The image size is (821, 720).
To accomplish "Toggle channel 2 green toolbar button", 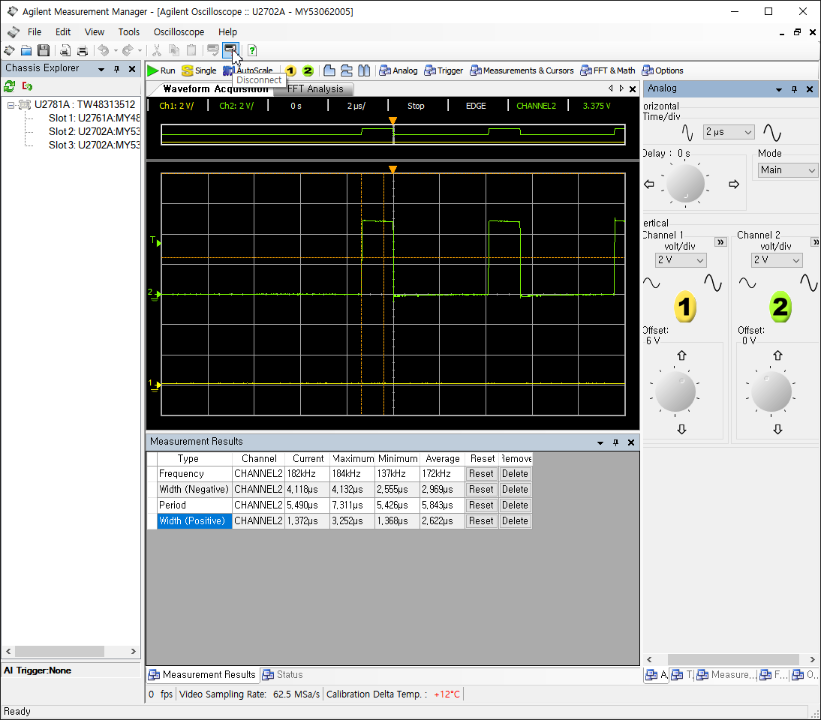I will click(308, 71).
